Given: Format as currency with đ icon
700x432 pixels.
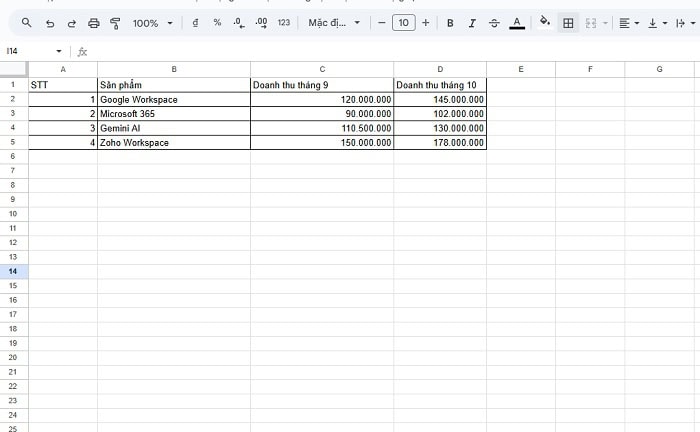Looking at the screenshot, I should pyautogui.click(x=196, y=23).
